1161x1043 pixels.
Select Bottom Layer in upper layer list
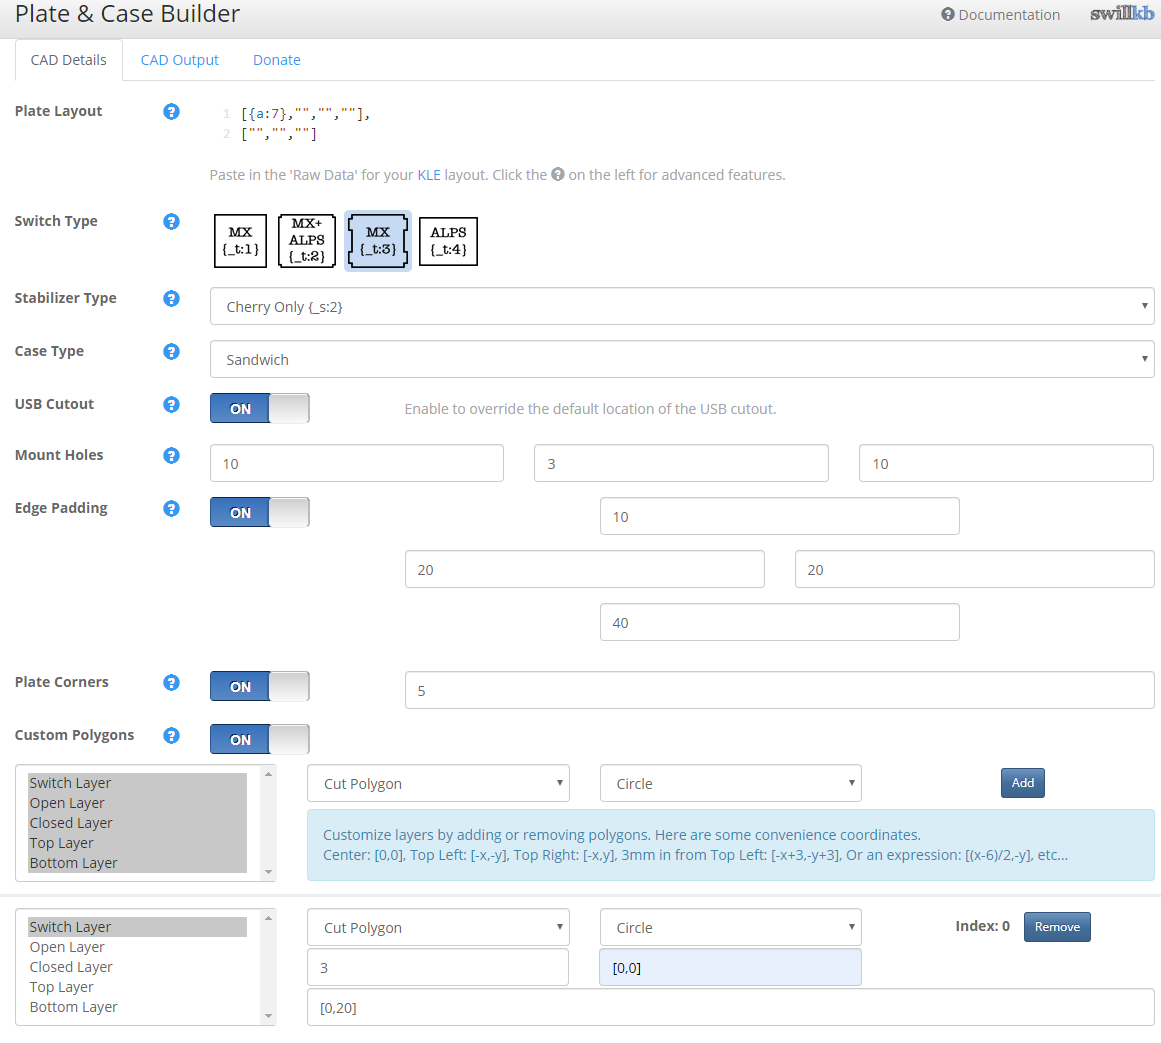(137, 863)
